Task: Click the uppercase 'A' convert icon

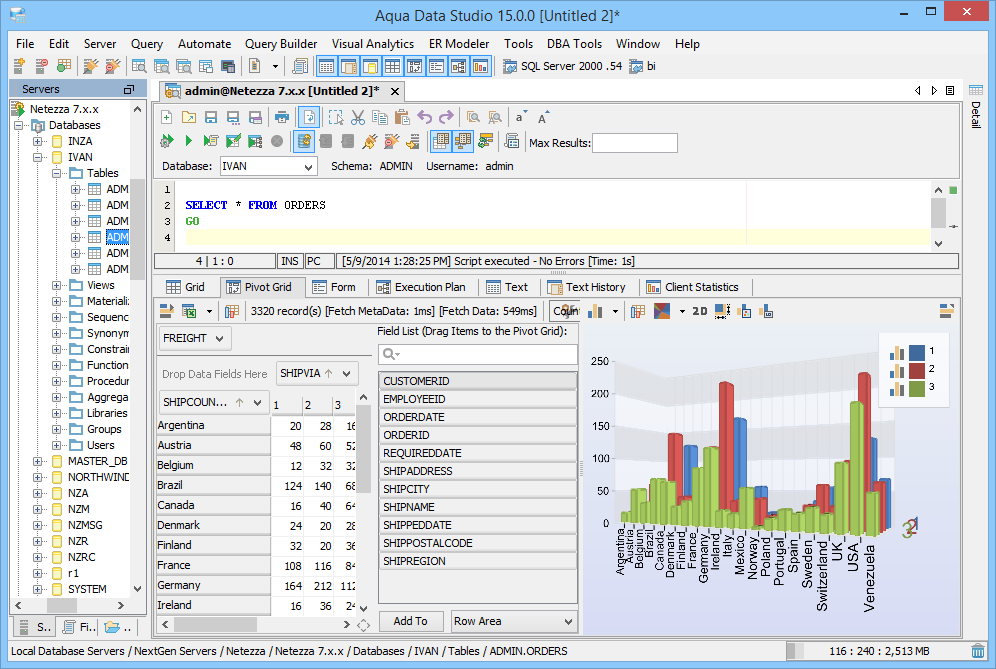Action: [542, 118]
